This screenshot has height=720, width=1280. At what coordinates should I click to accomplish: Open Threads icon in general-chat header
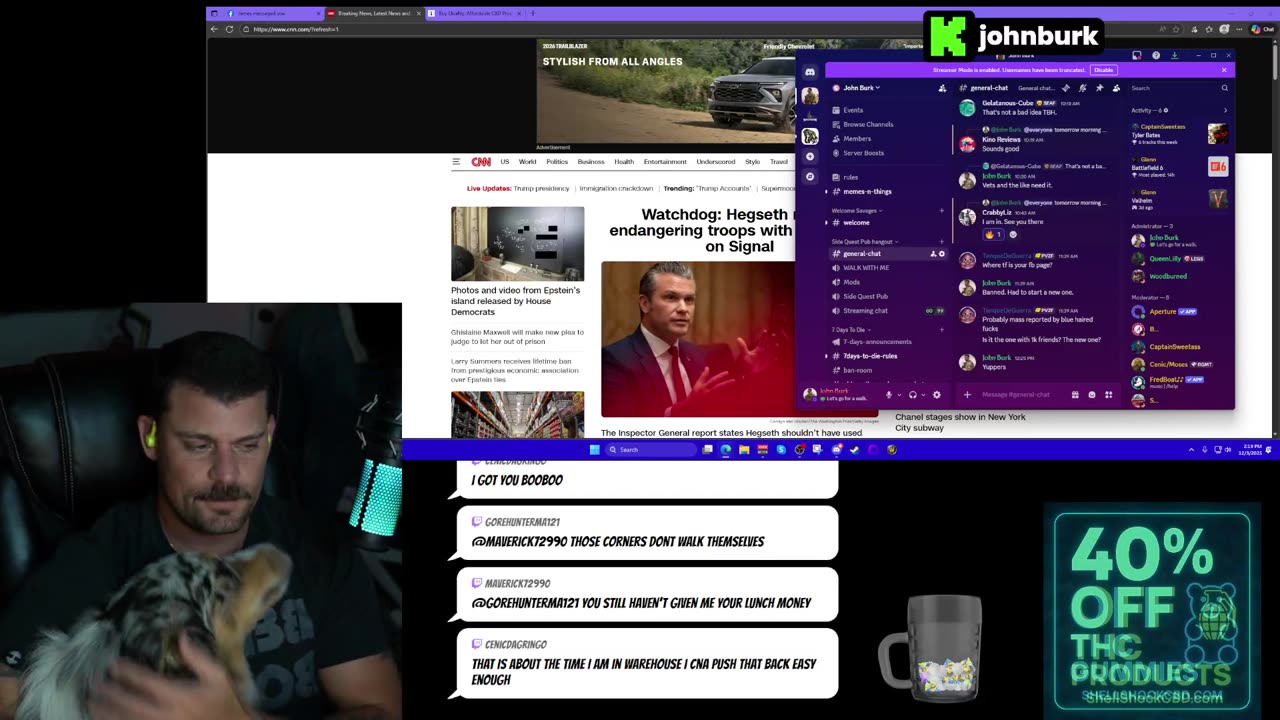point(1066,88)
